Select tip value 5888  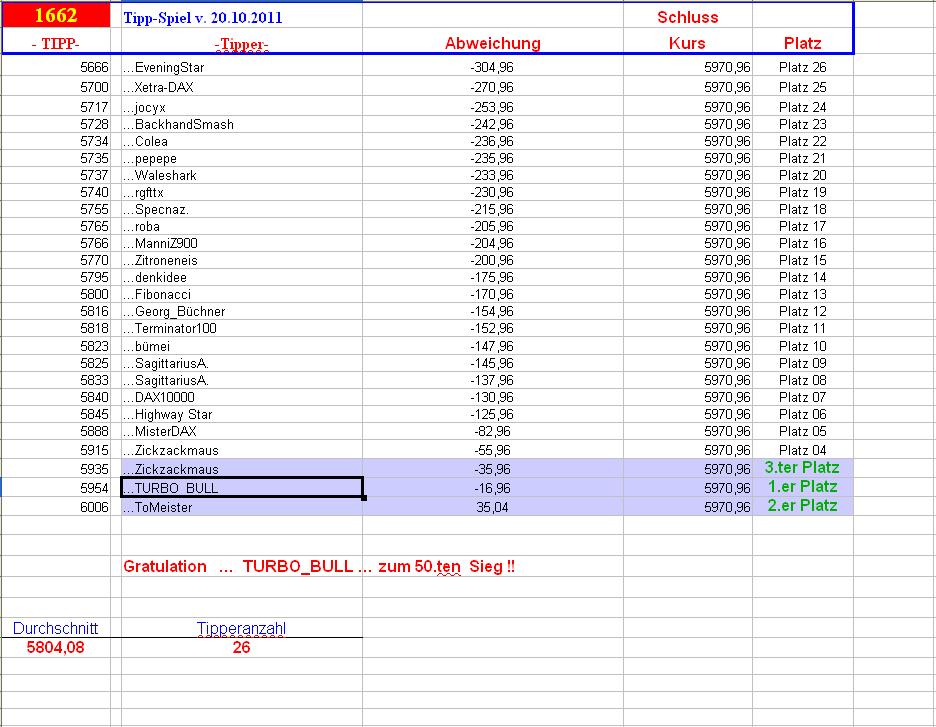pyautogui.click(x=56, y=431)
